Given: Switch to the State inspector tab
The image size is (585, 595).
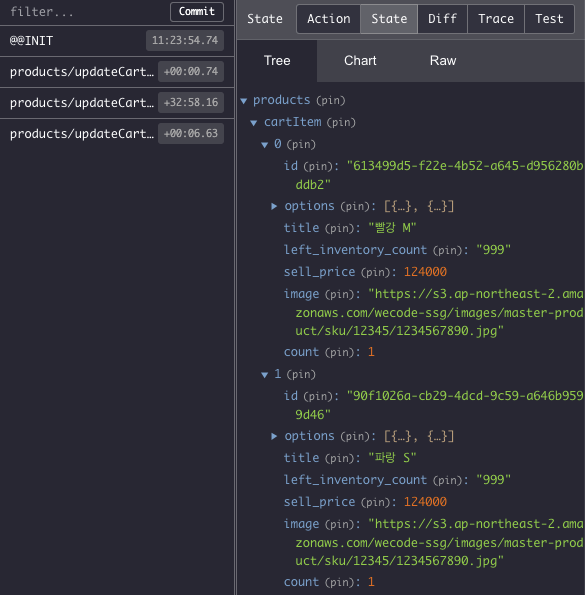Looking at the screenshot, I should click(x=389, y=19).
